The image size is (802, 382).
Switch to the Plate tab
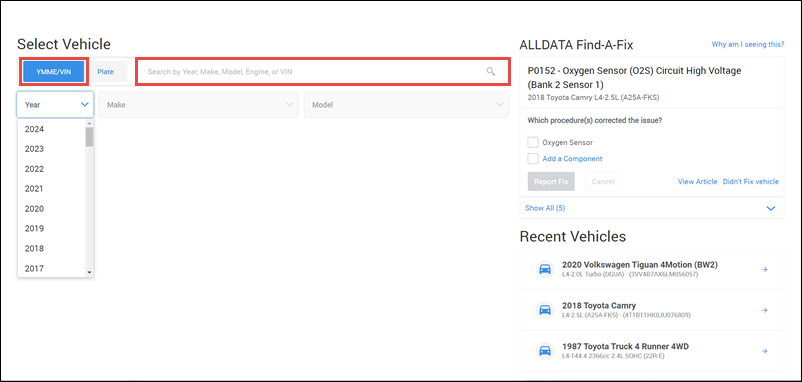tap(105, 72)
